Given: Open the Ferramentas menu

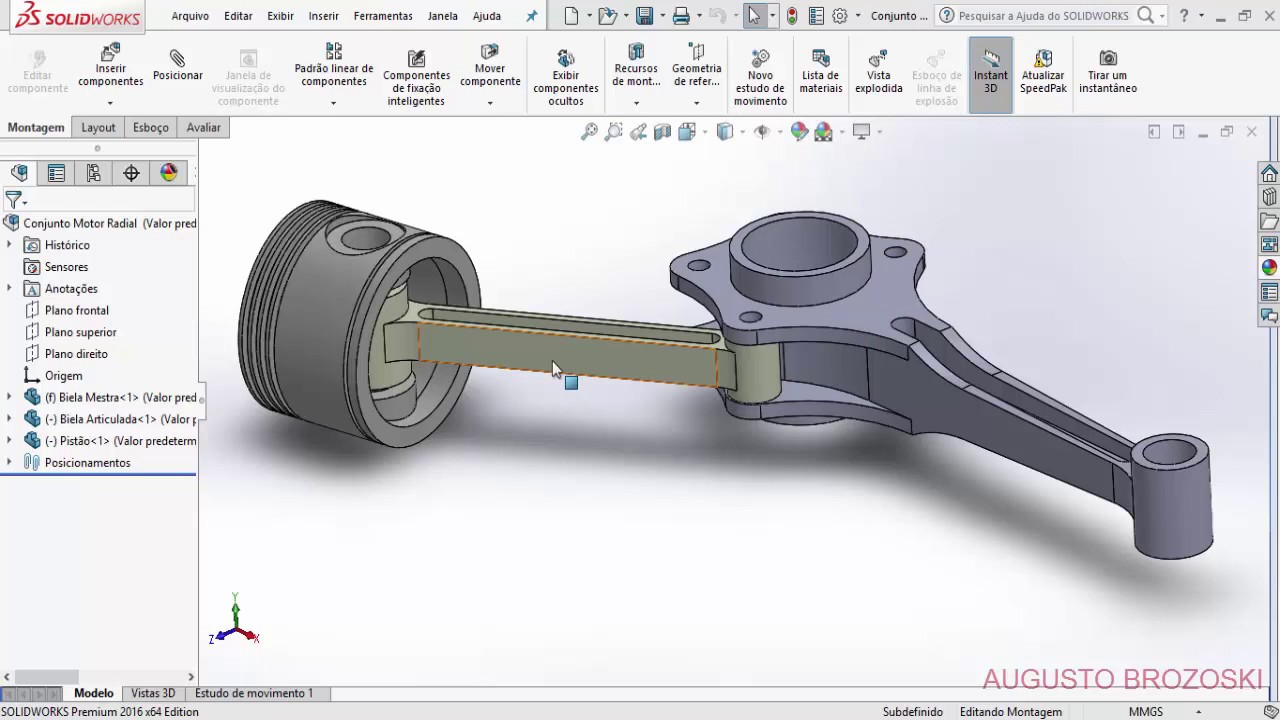Looking at the screenshot, I should coord(383,16).
